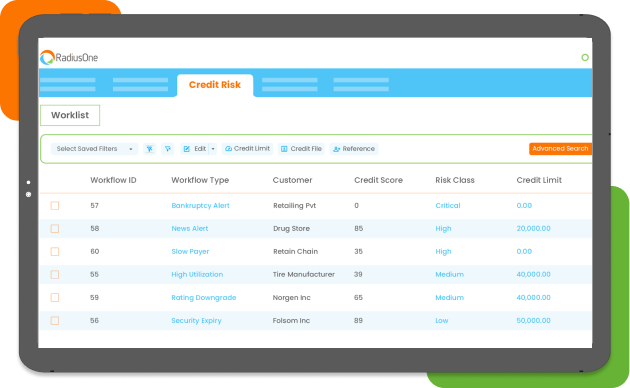This screenshot has height=388, width=630.
Task: Click the clear filter icon before Edit
Action: 168,149
